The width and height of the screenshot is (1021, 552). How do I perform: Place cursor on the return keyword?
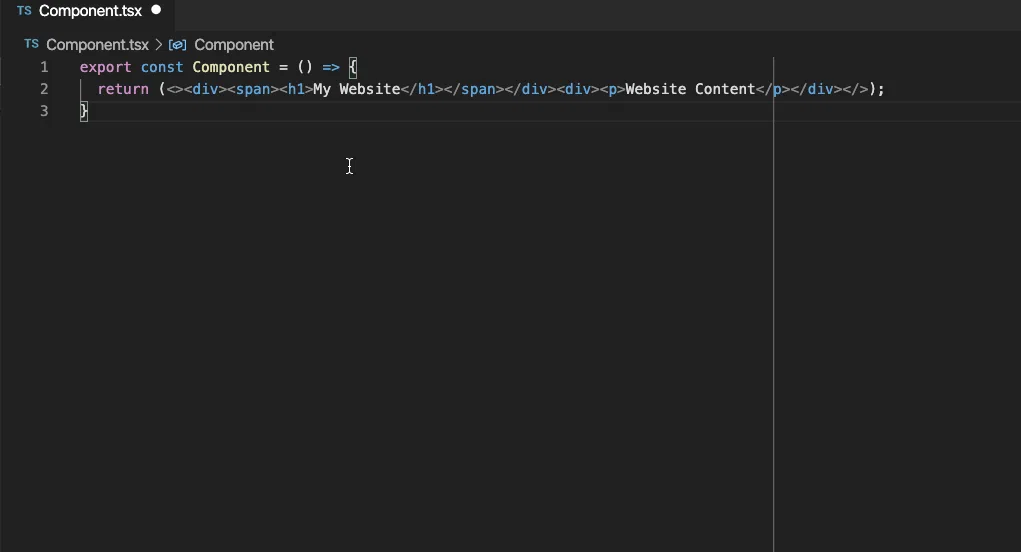123,89
